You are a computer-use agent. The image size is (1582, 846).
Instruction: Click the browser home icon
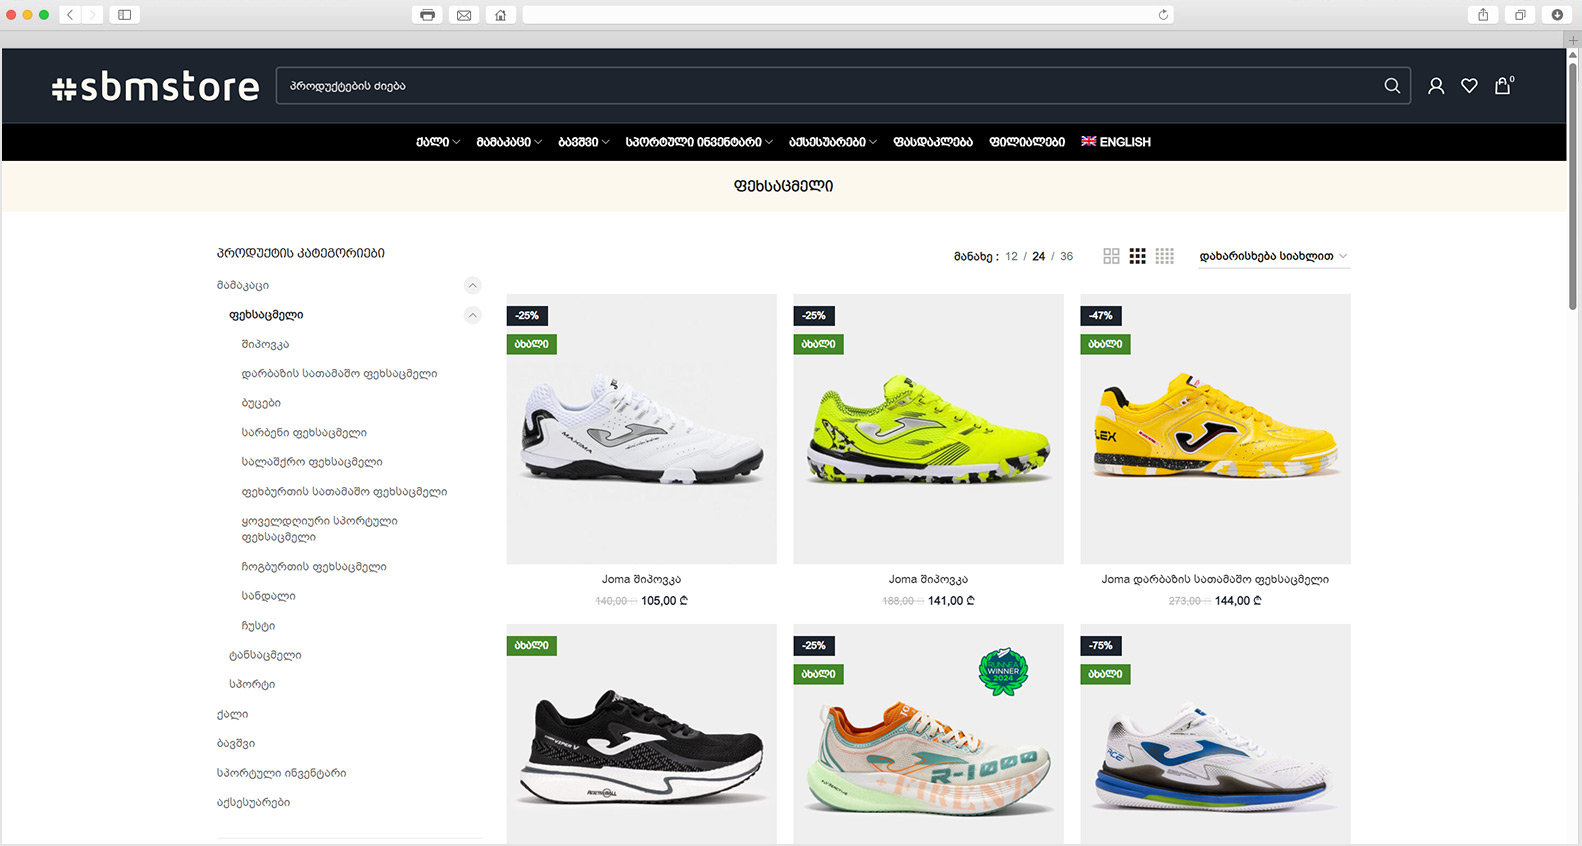500,15
